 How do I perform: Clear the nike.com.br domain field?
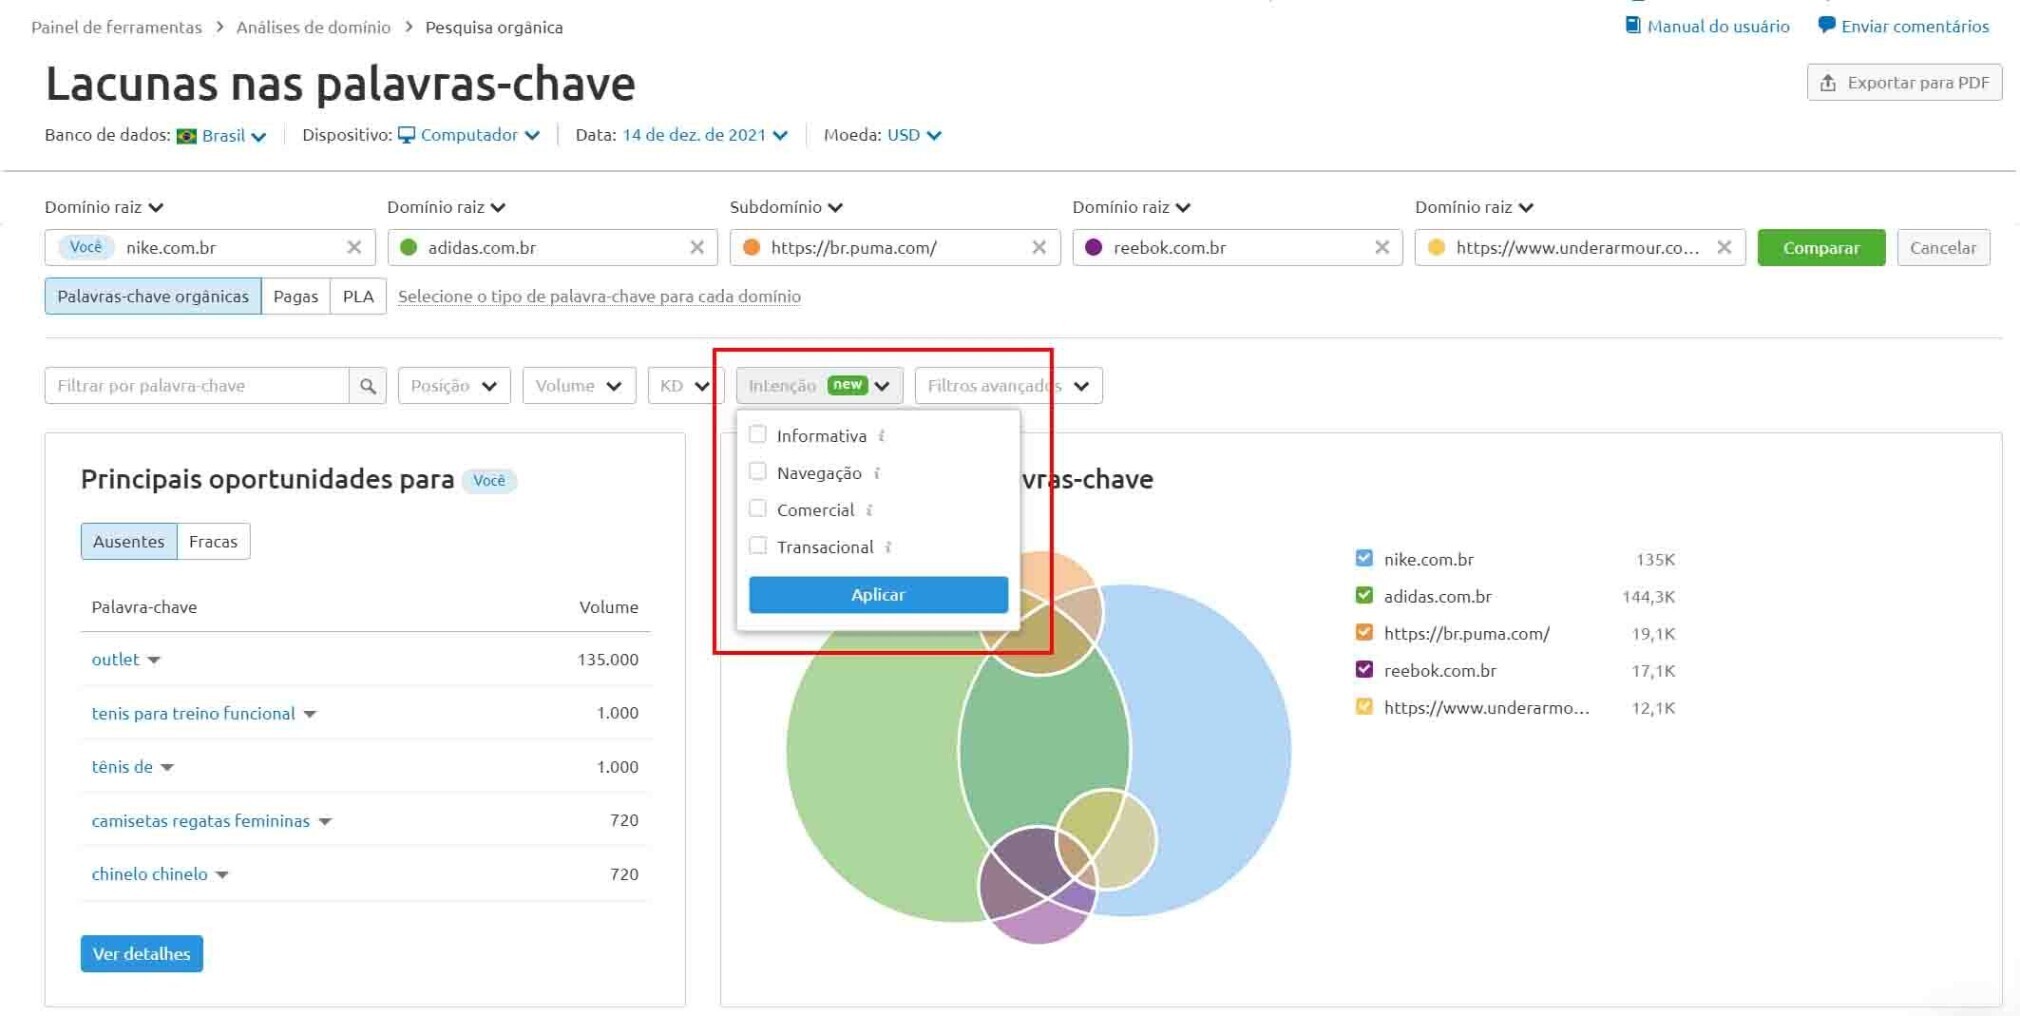tap(354, 247)
